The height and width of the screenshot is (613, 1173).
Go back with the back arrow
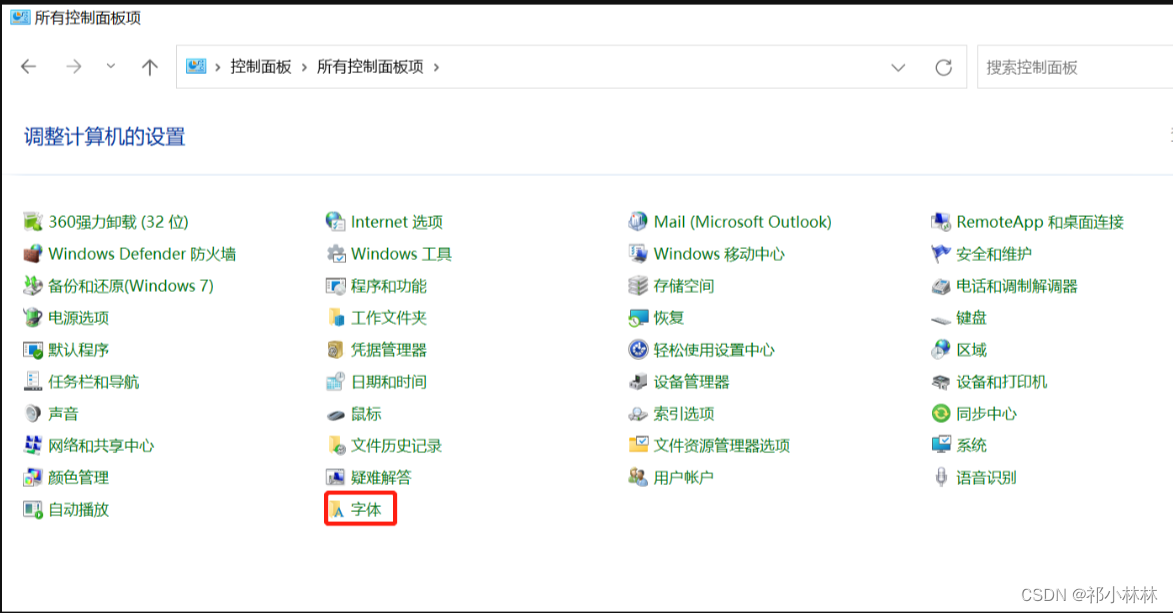[x=28, y=67]
